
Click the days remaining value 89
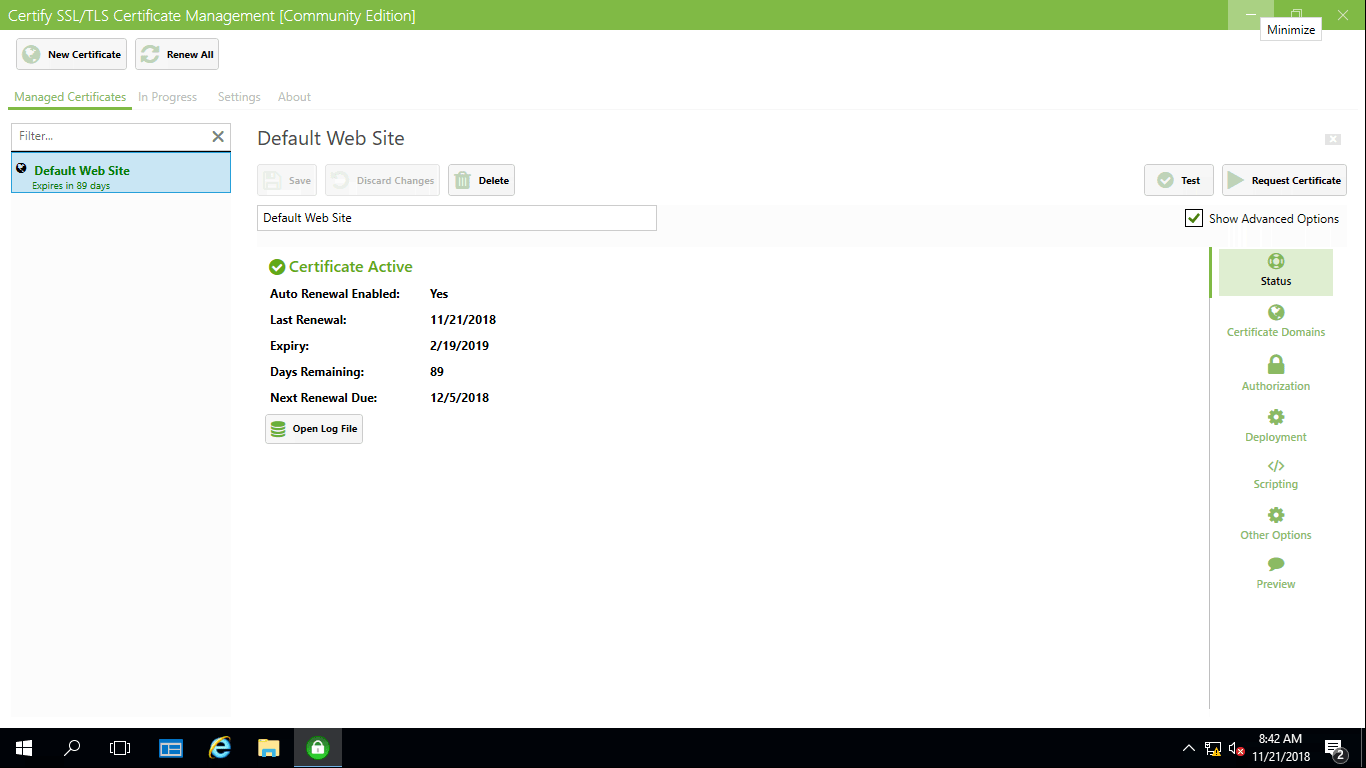click(437, 372)
